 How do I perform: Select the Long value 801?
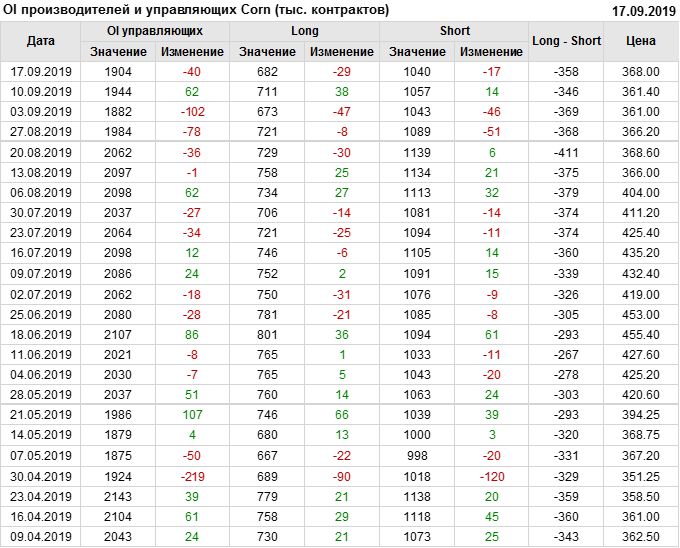[x=267, y=335]
